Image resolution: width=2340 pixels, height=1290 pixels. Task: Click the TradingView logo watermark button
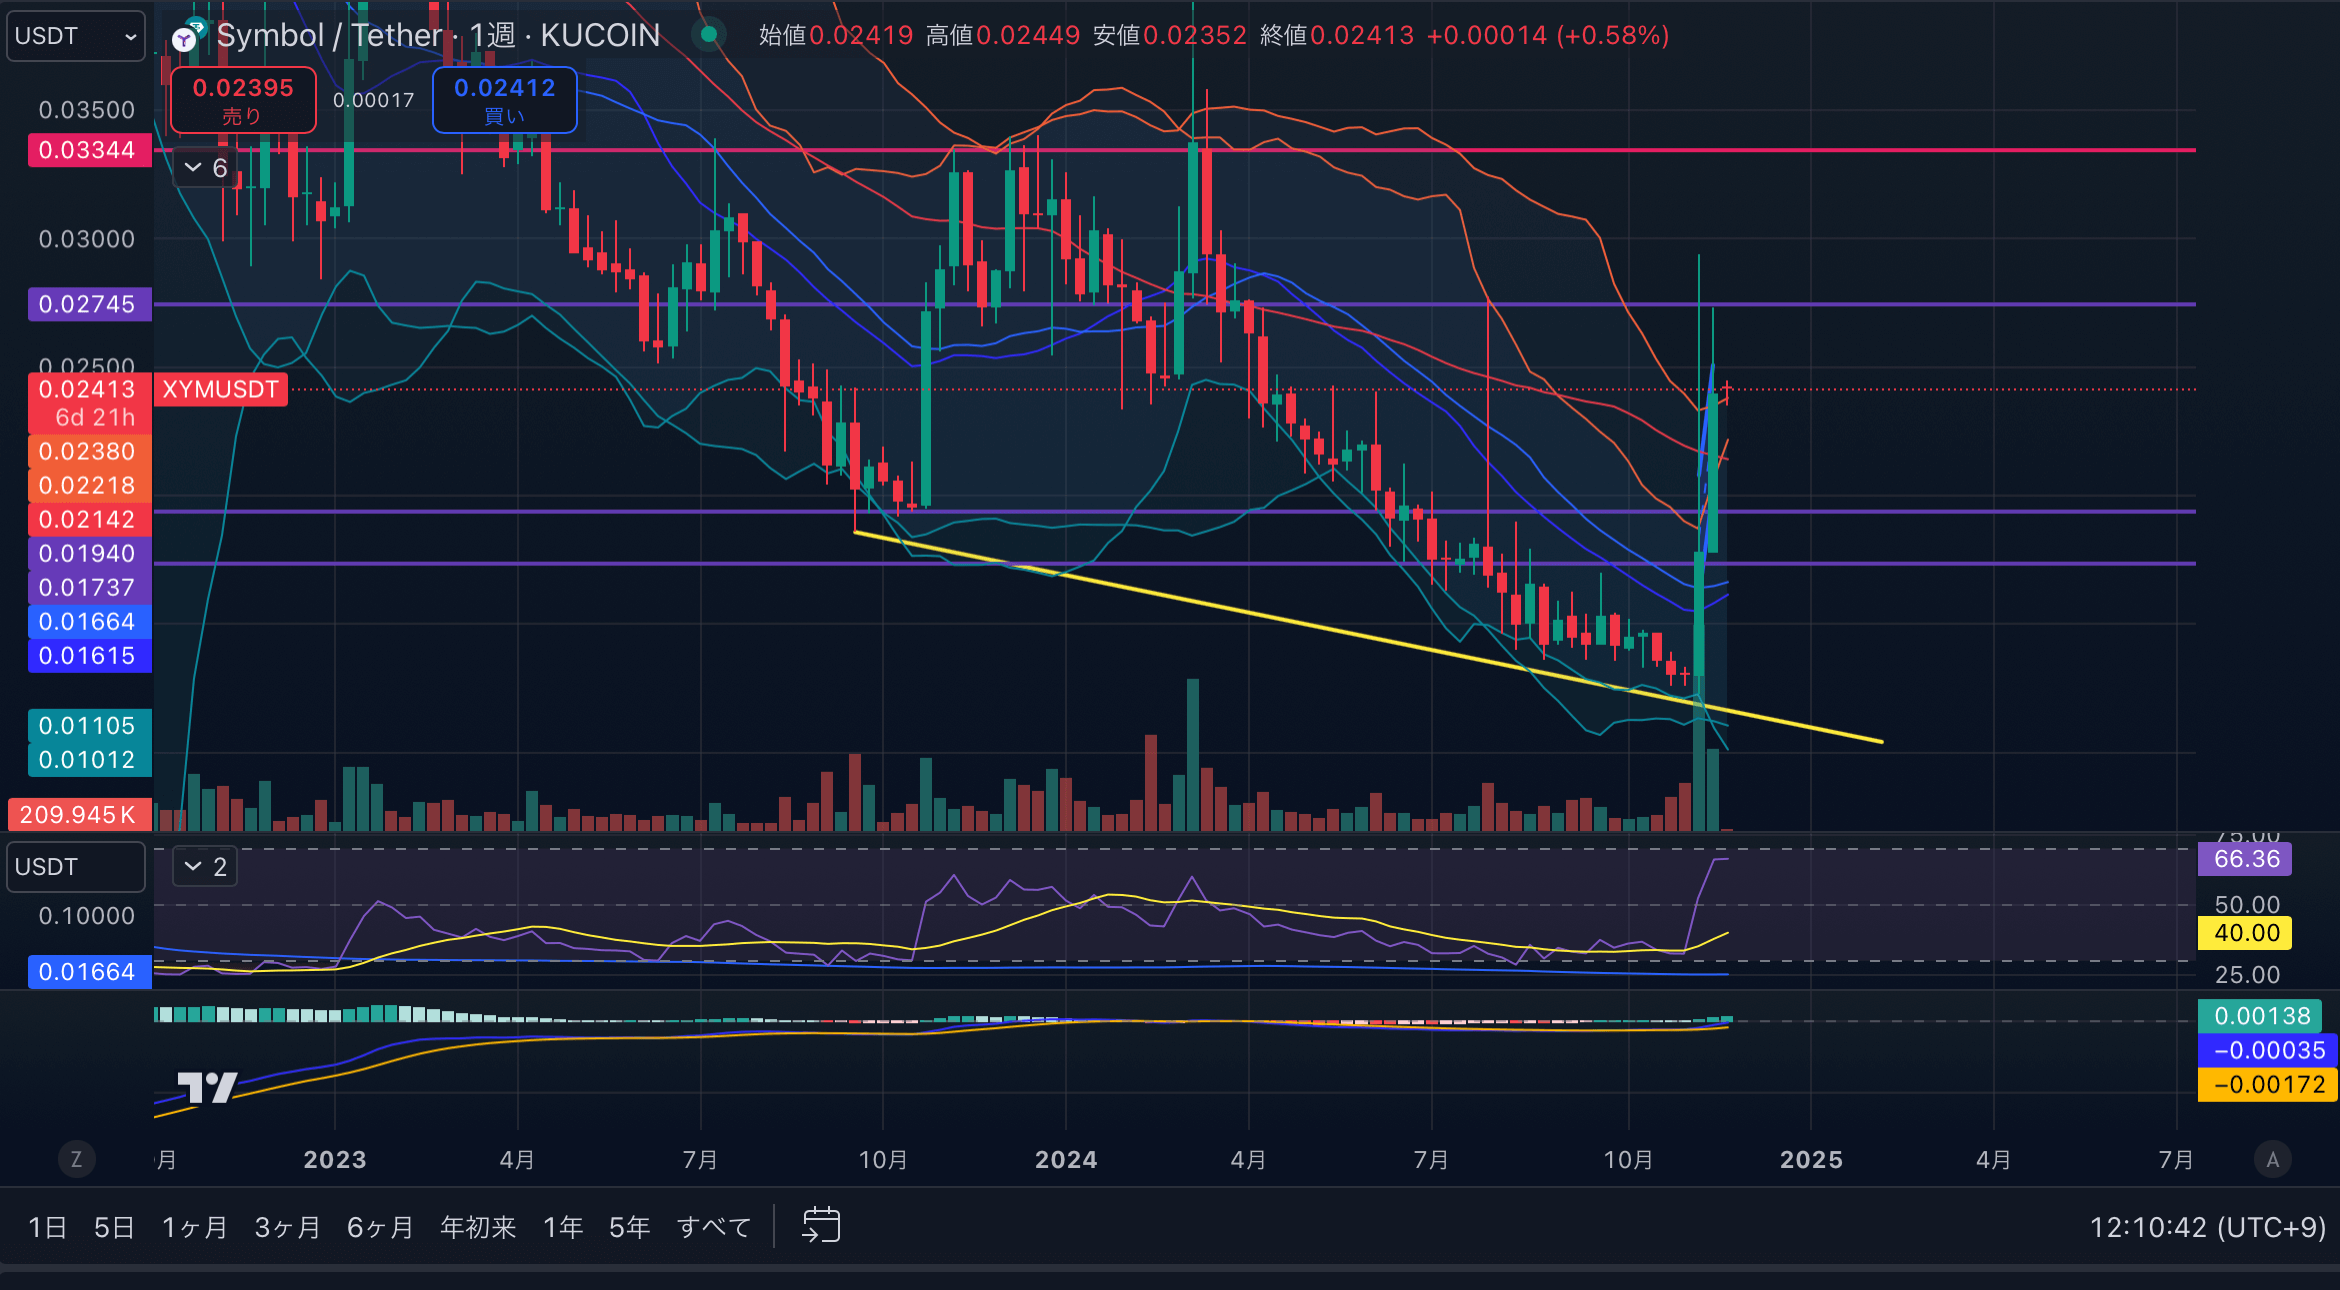click(207, 1087)
